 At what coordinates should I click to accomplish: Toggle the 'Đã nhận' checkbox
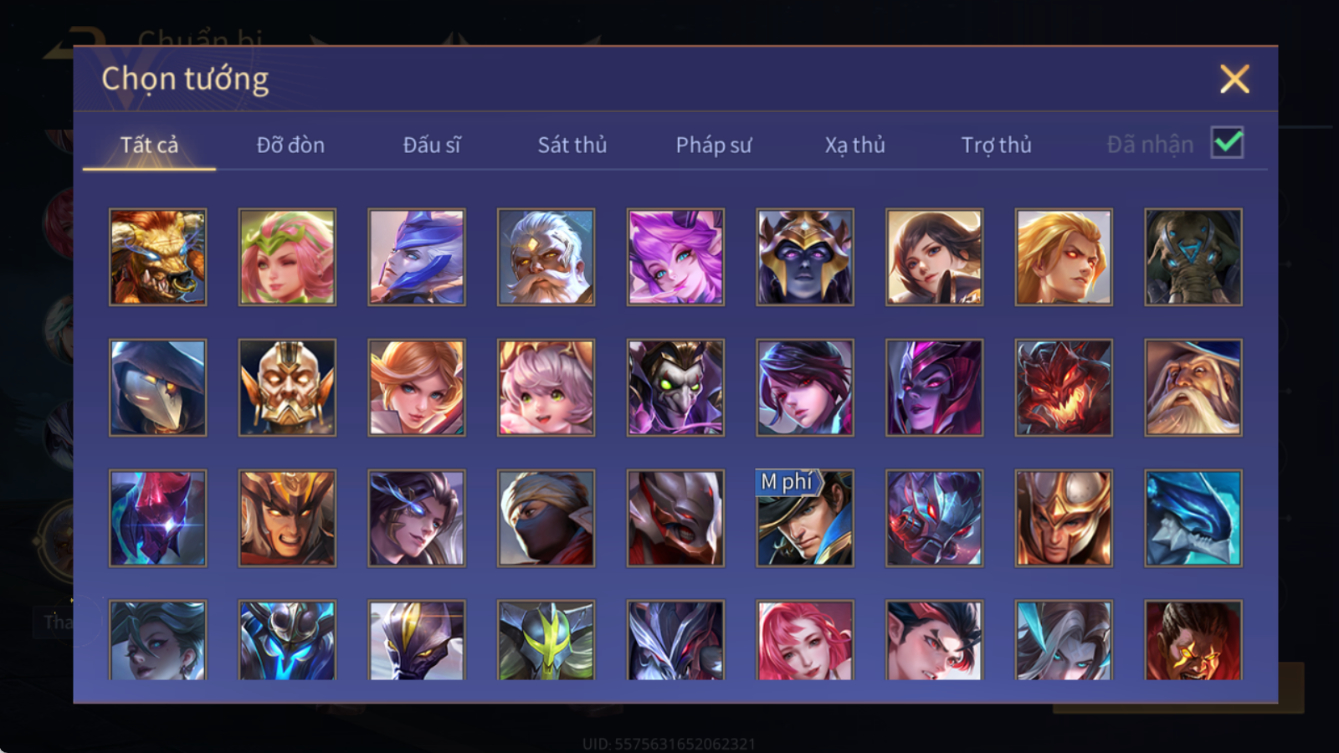1227,143
